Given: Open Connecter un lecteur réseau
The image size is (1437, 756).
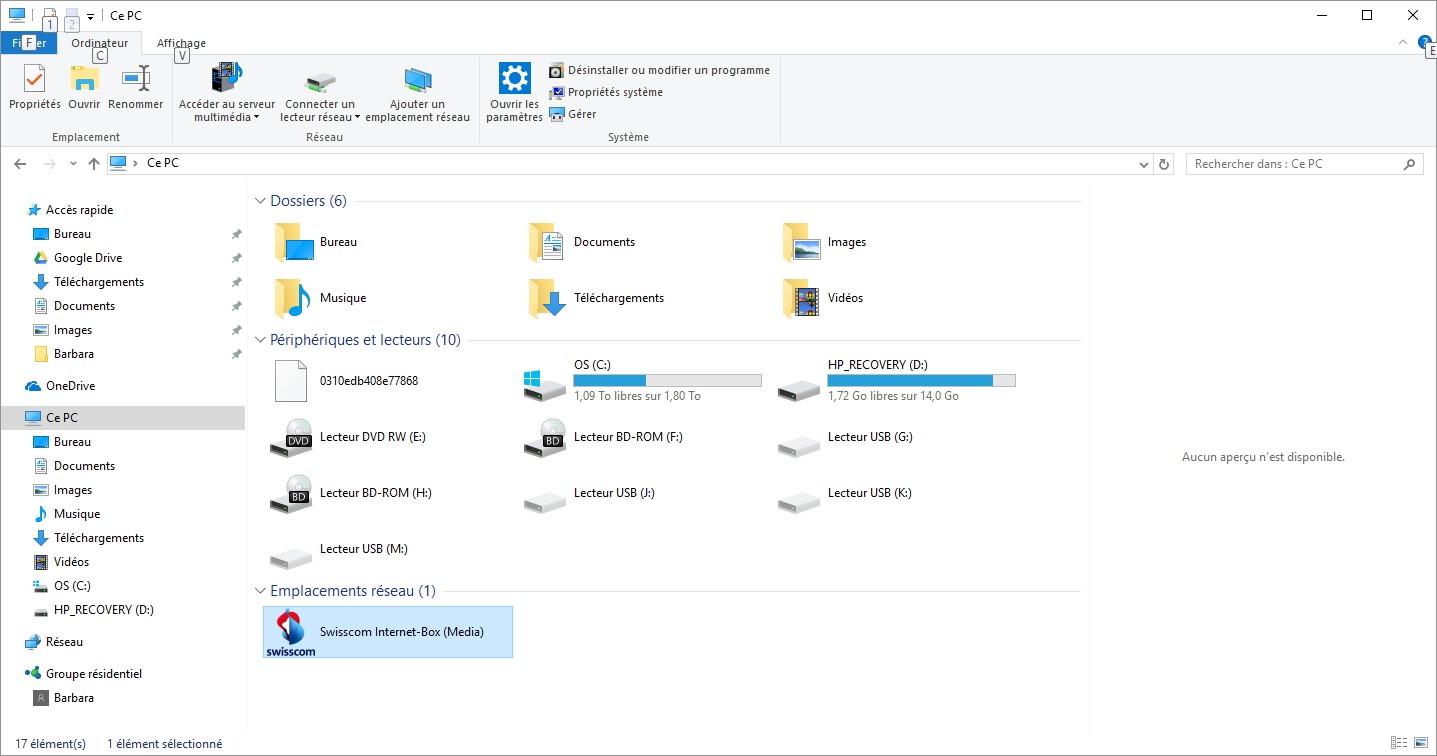Looking at the screenshot, I should (320, 81).
